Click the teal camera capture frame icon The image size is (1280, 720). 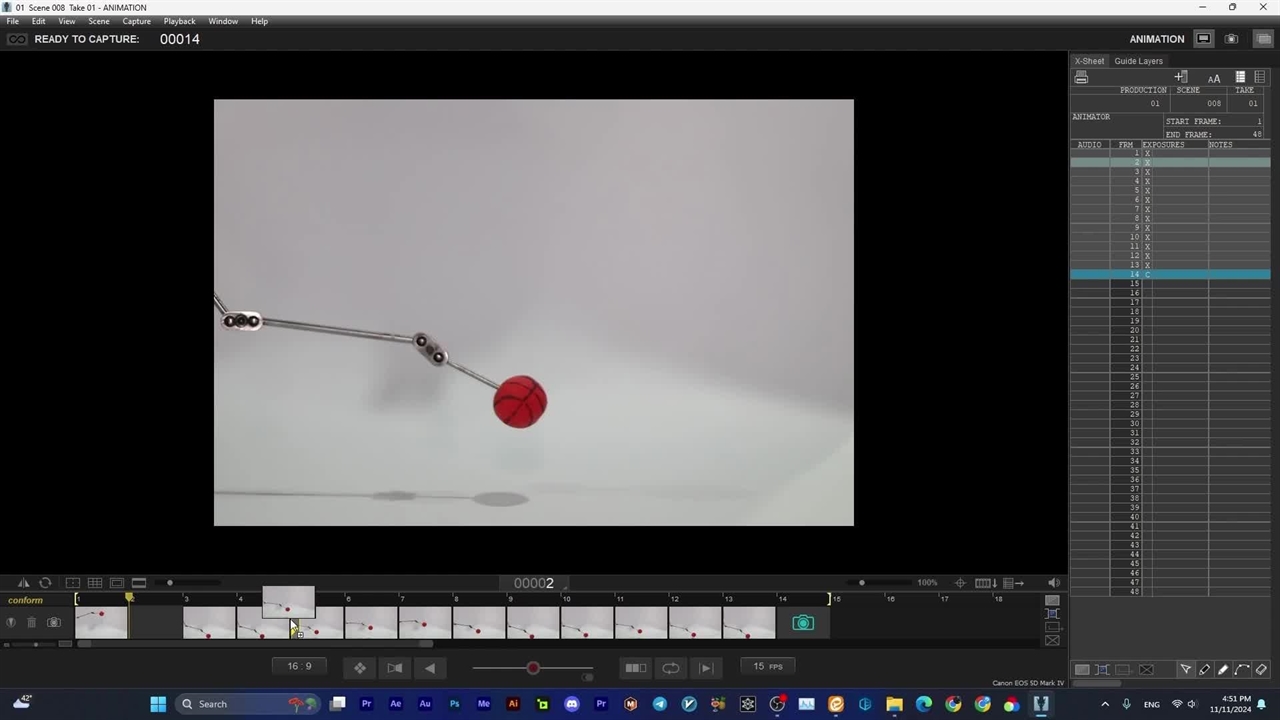[x=803, y=623]
